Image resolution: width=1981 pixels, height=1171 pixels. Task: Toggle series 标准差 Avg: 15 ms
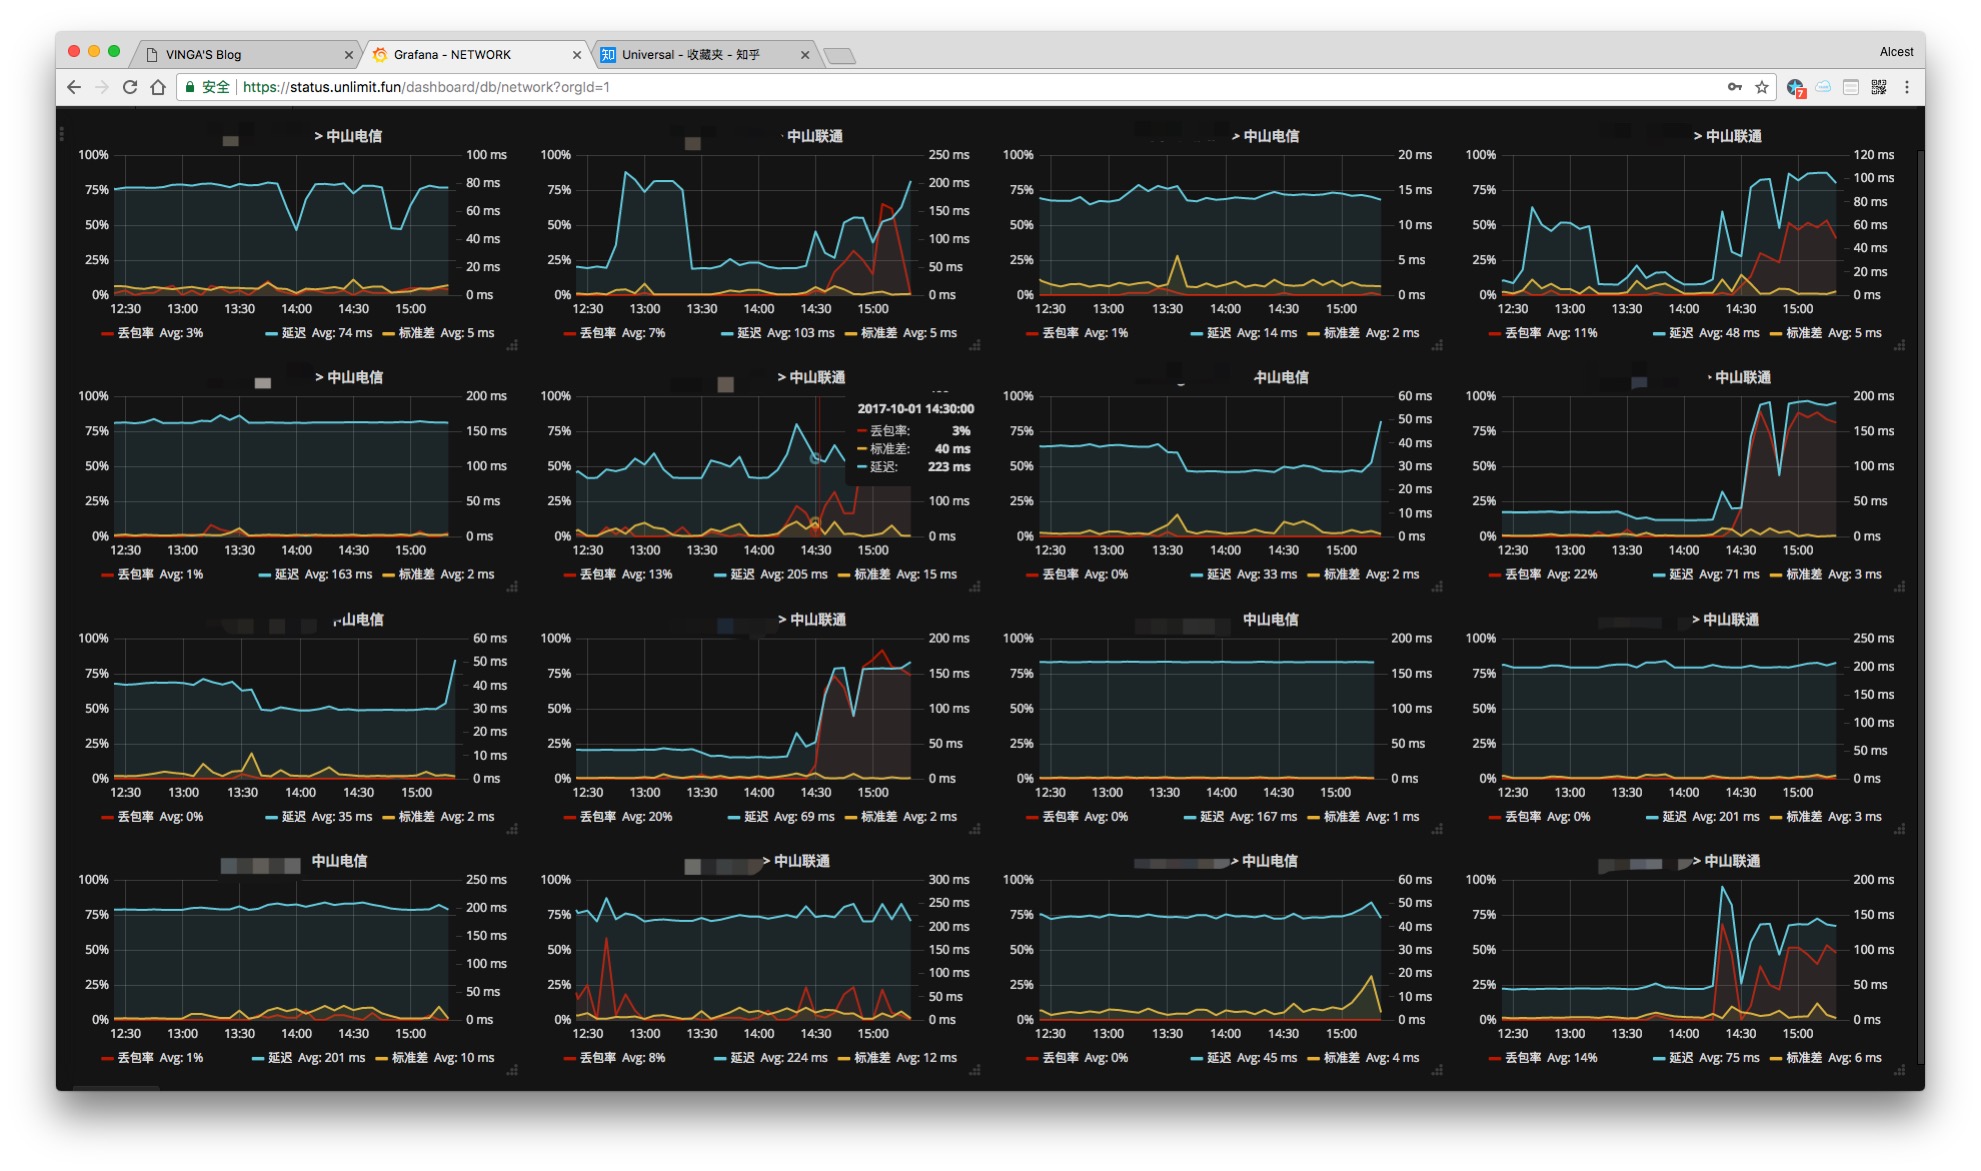coord(897,574)
